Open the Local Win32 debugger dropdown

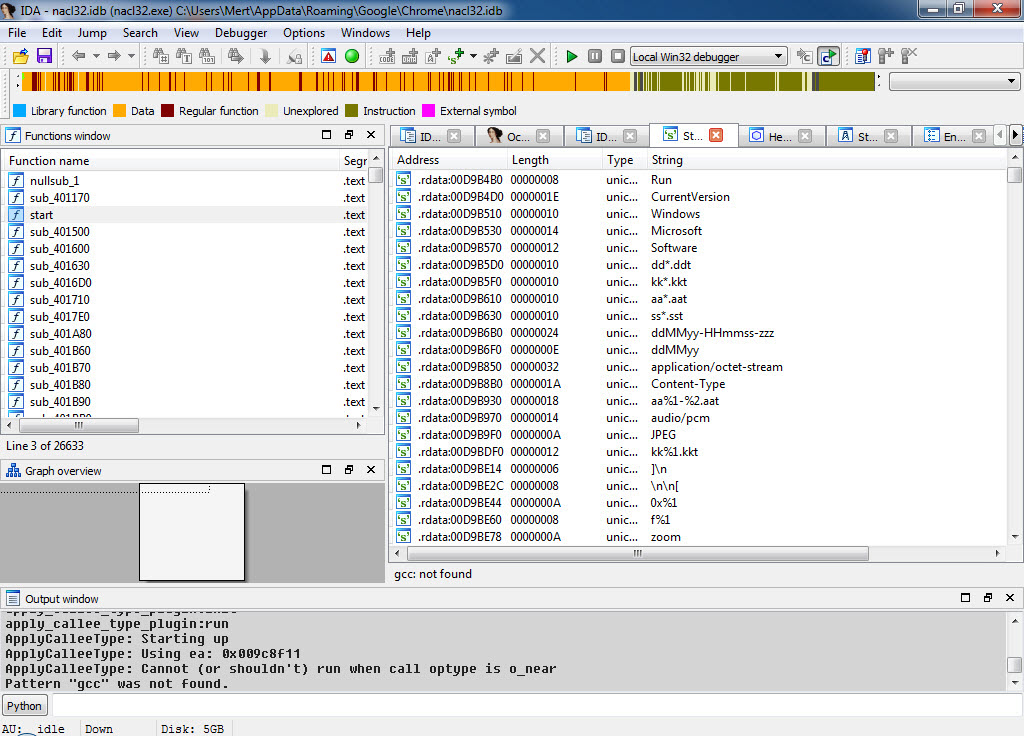778,57
